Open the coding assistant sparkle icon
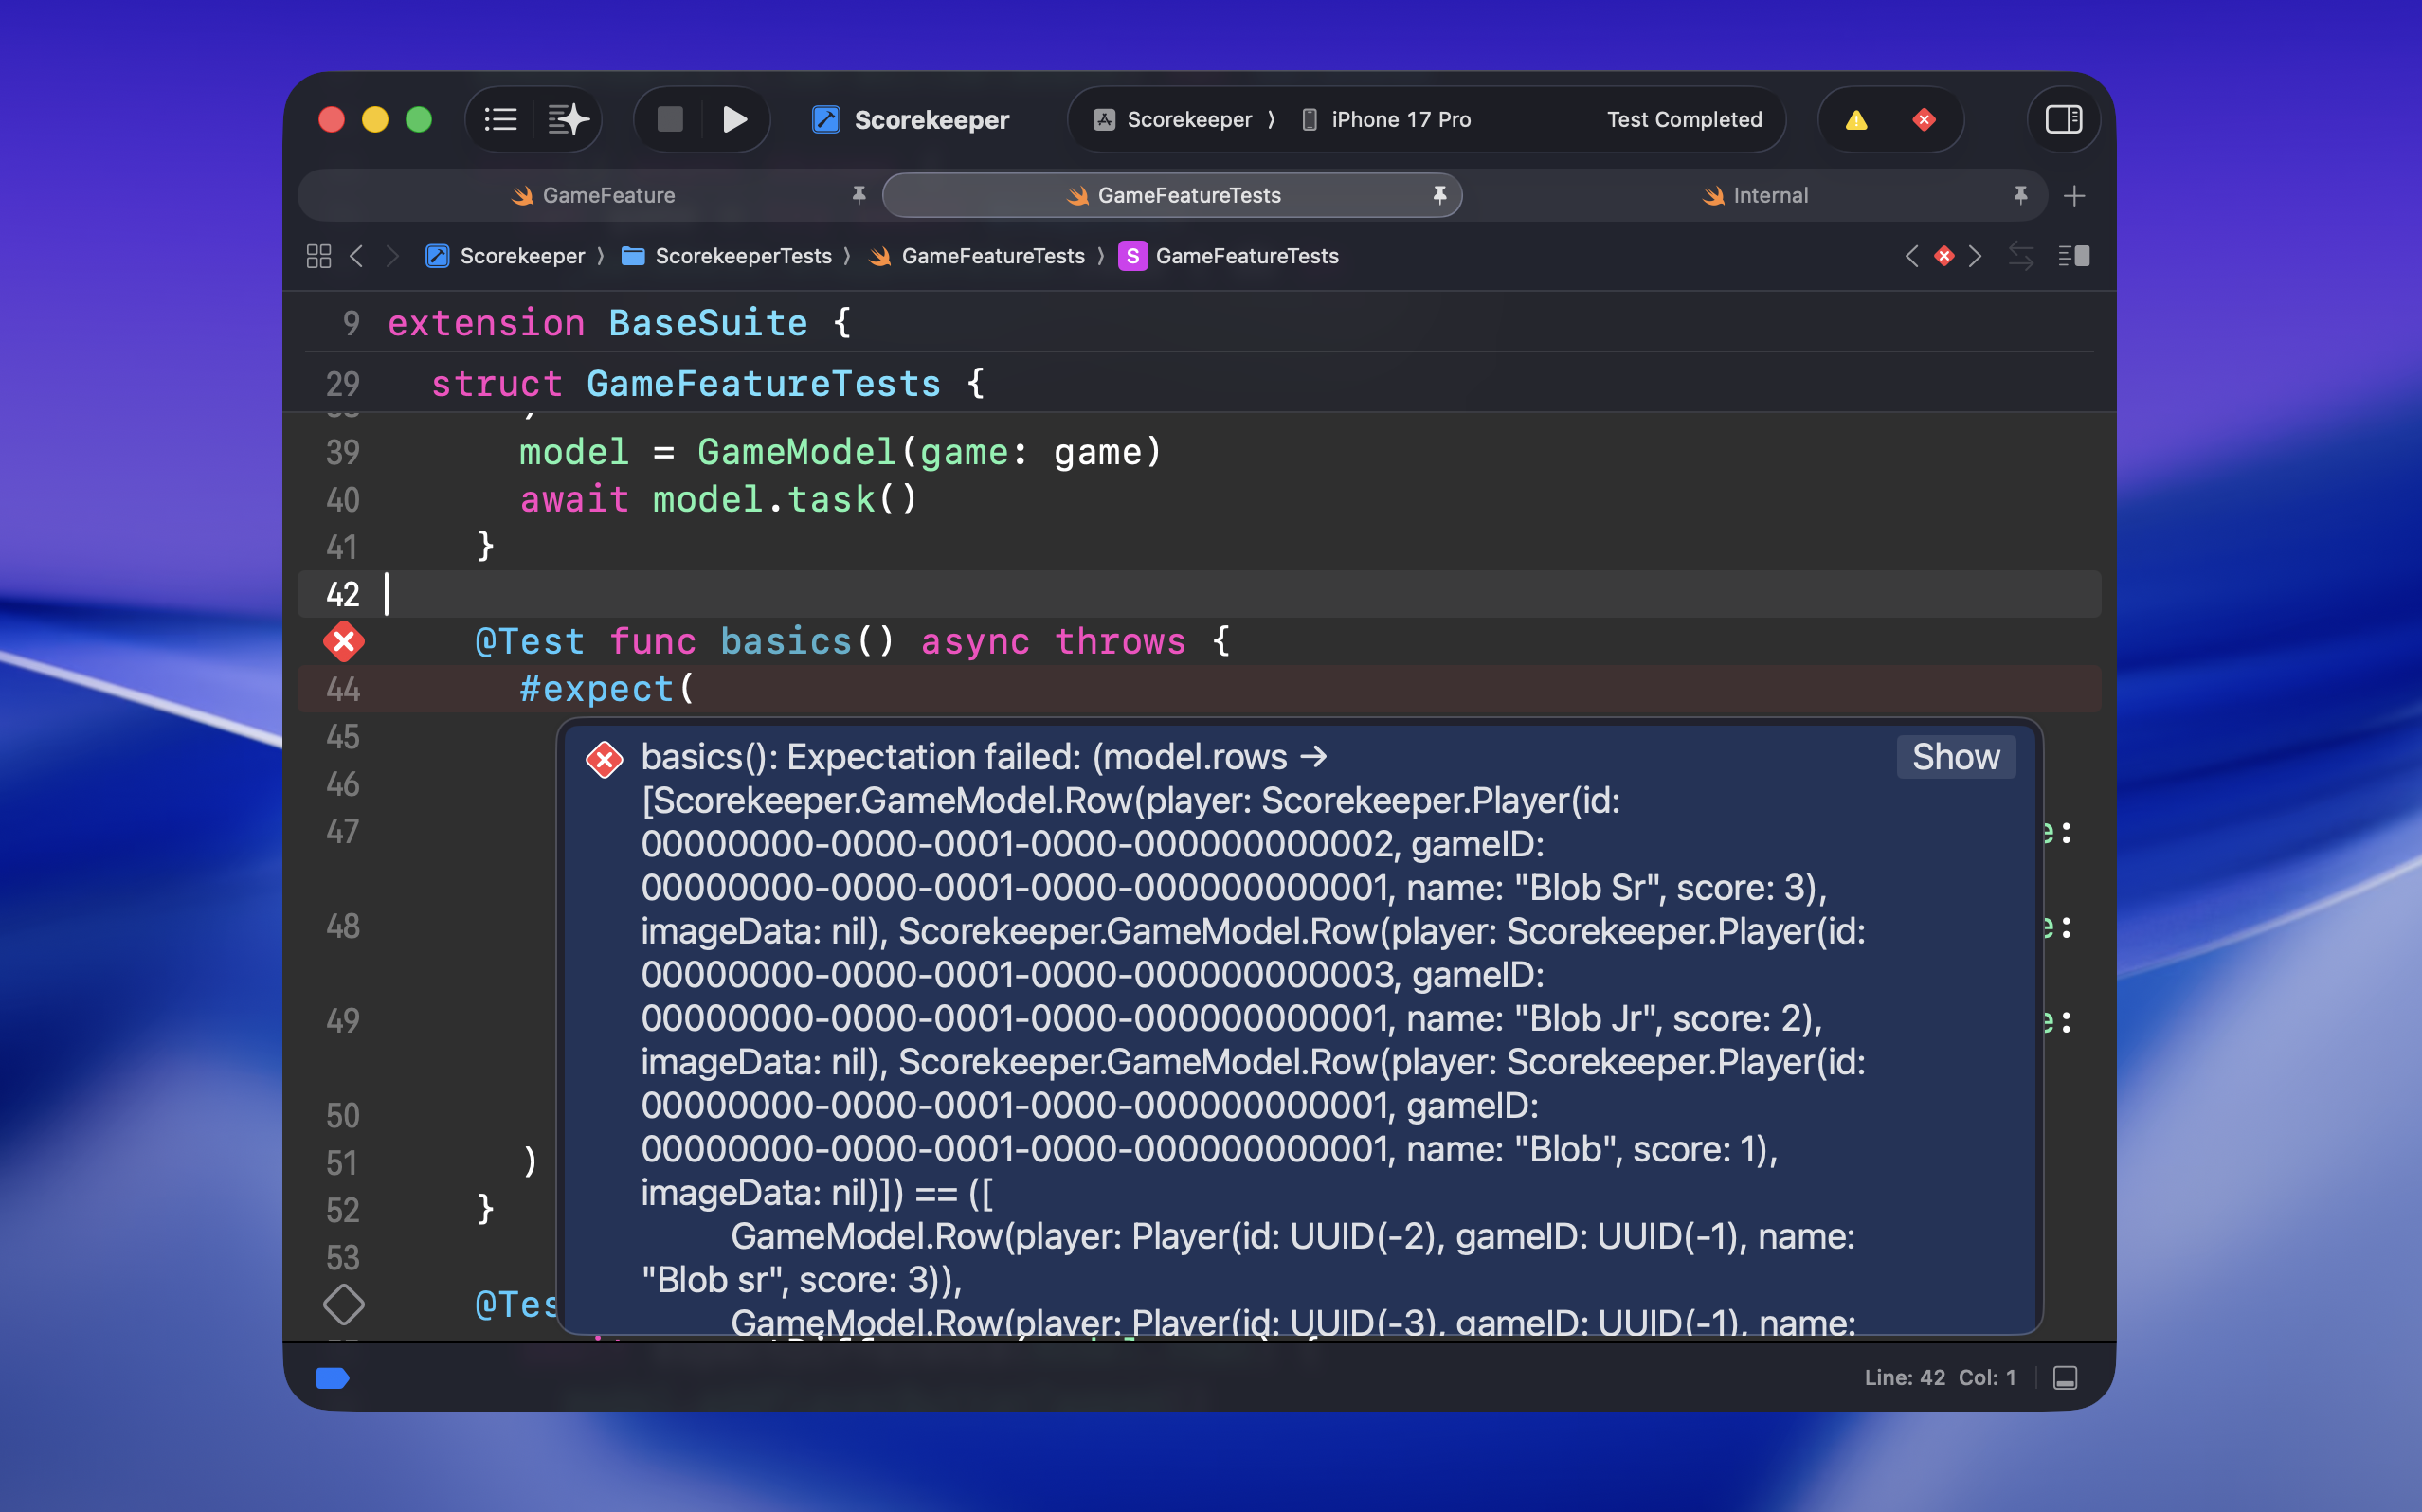The image size is (2422, 1512). (x=568, y=120)
